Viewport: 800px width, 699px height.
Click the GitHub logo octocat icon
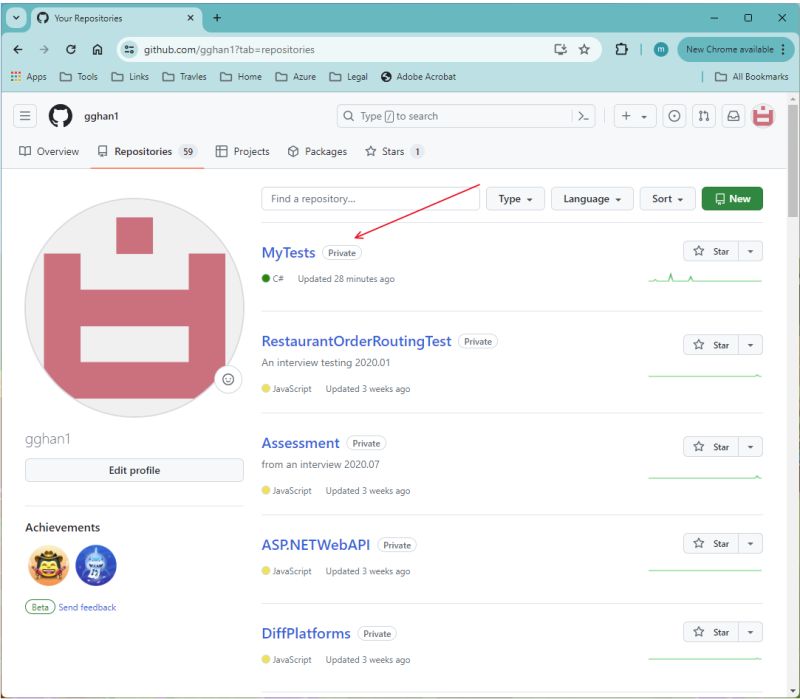[61, 115]
